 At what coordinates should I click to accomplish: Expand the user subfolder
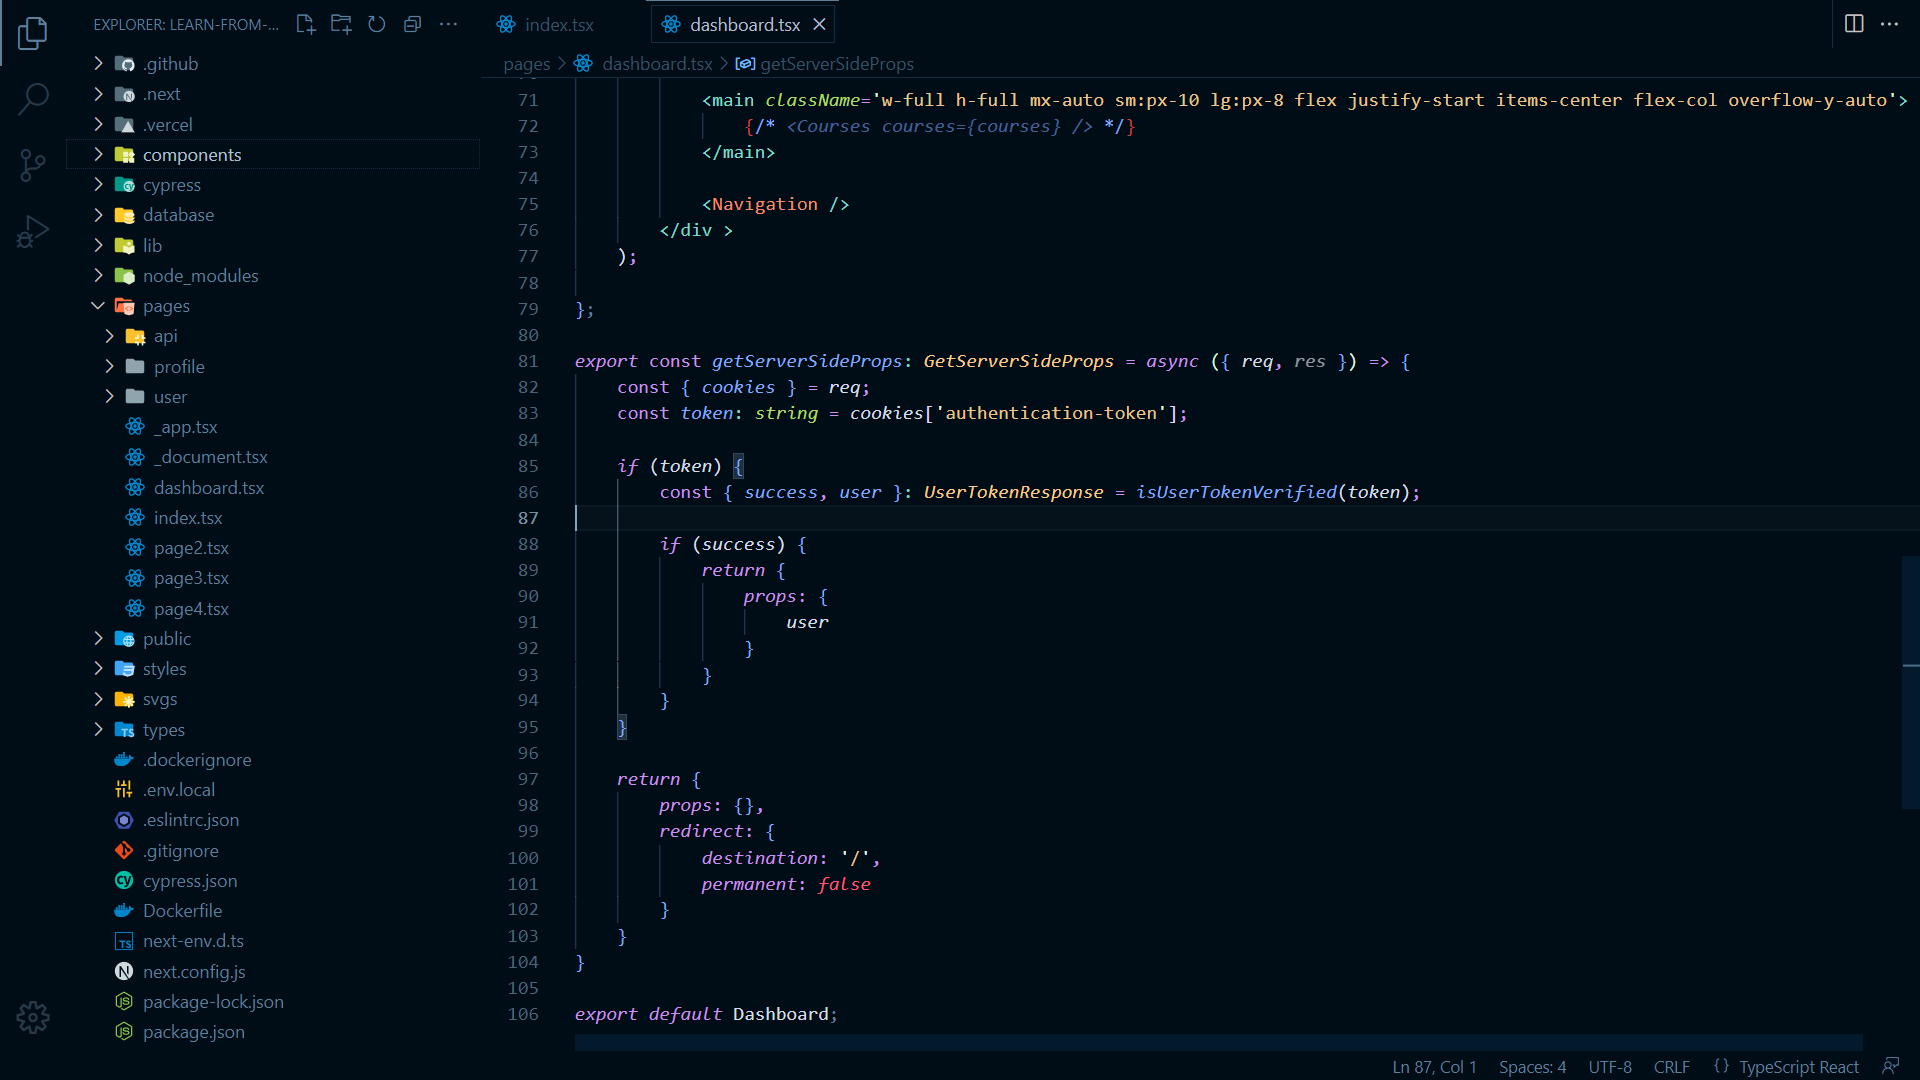273,397
